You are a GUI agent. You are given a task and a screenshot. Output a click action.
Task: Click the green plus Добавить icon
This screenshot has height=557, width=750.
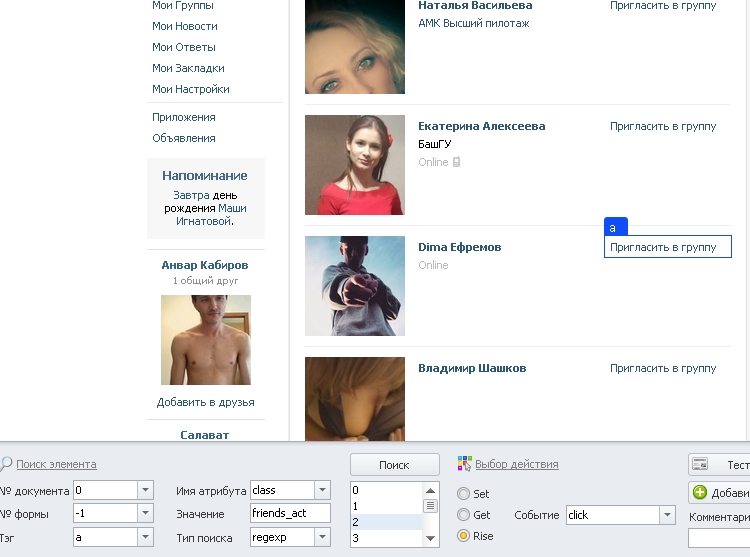tap(700, 492)
